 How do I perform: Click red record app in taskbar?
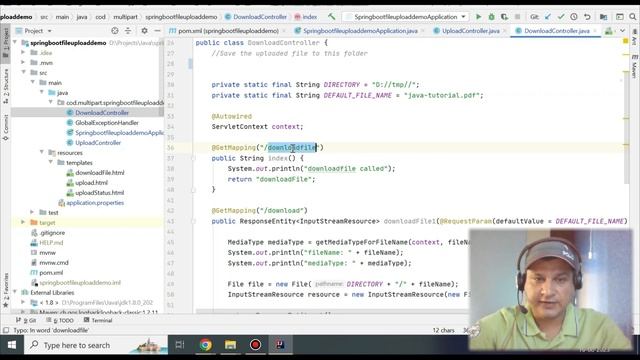[256, 345]
